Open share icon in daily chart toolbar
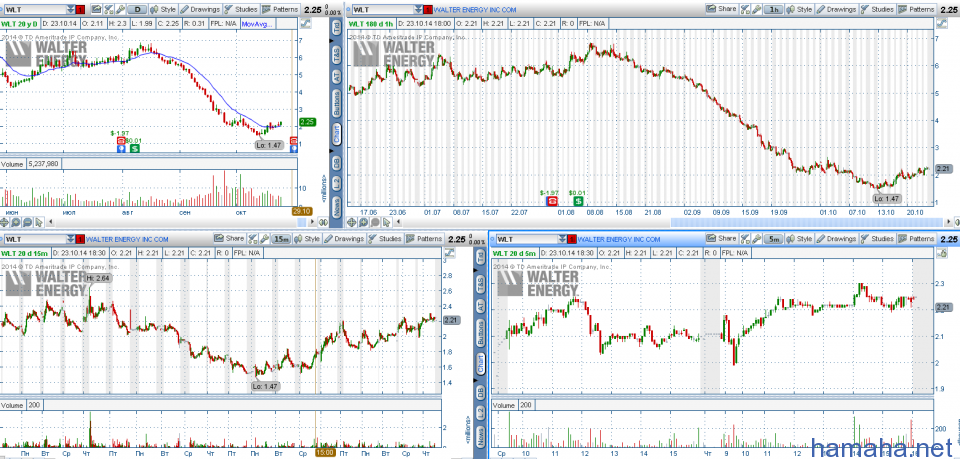The height and width of the screenshot is (459, 960). 97,9
